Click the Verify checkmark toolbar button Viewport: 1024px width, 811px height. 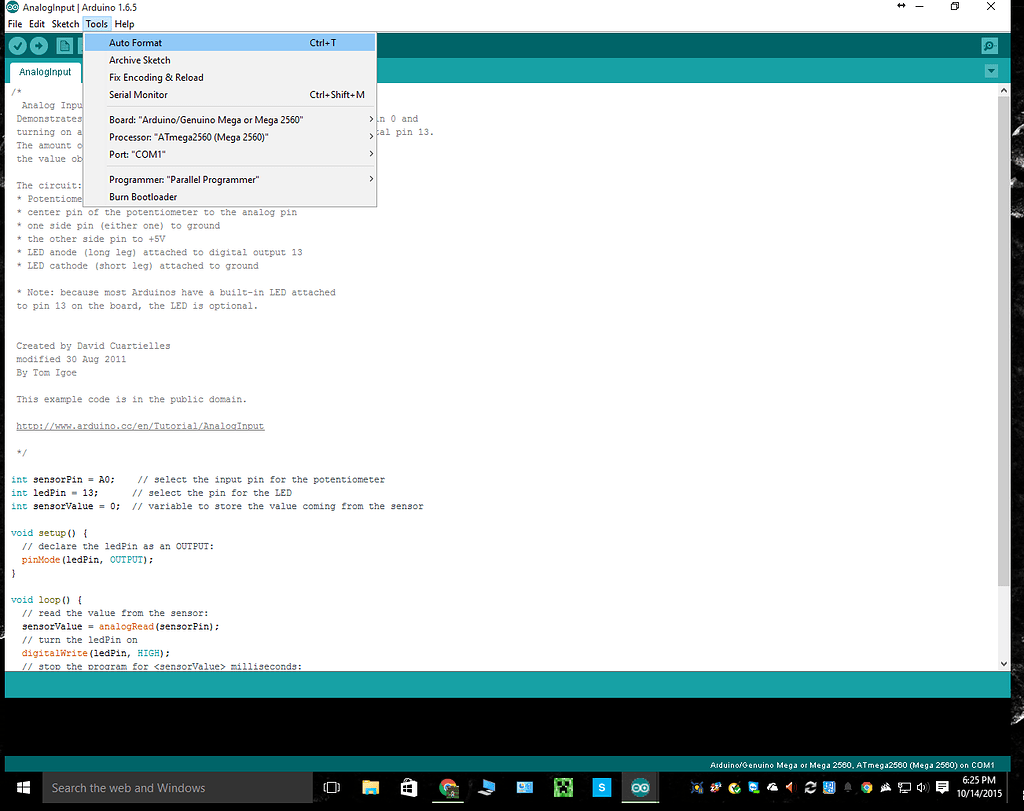18,46
